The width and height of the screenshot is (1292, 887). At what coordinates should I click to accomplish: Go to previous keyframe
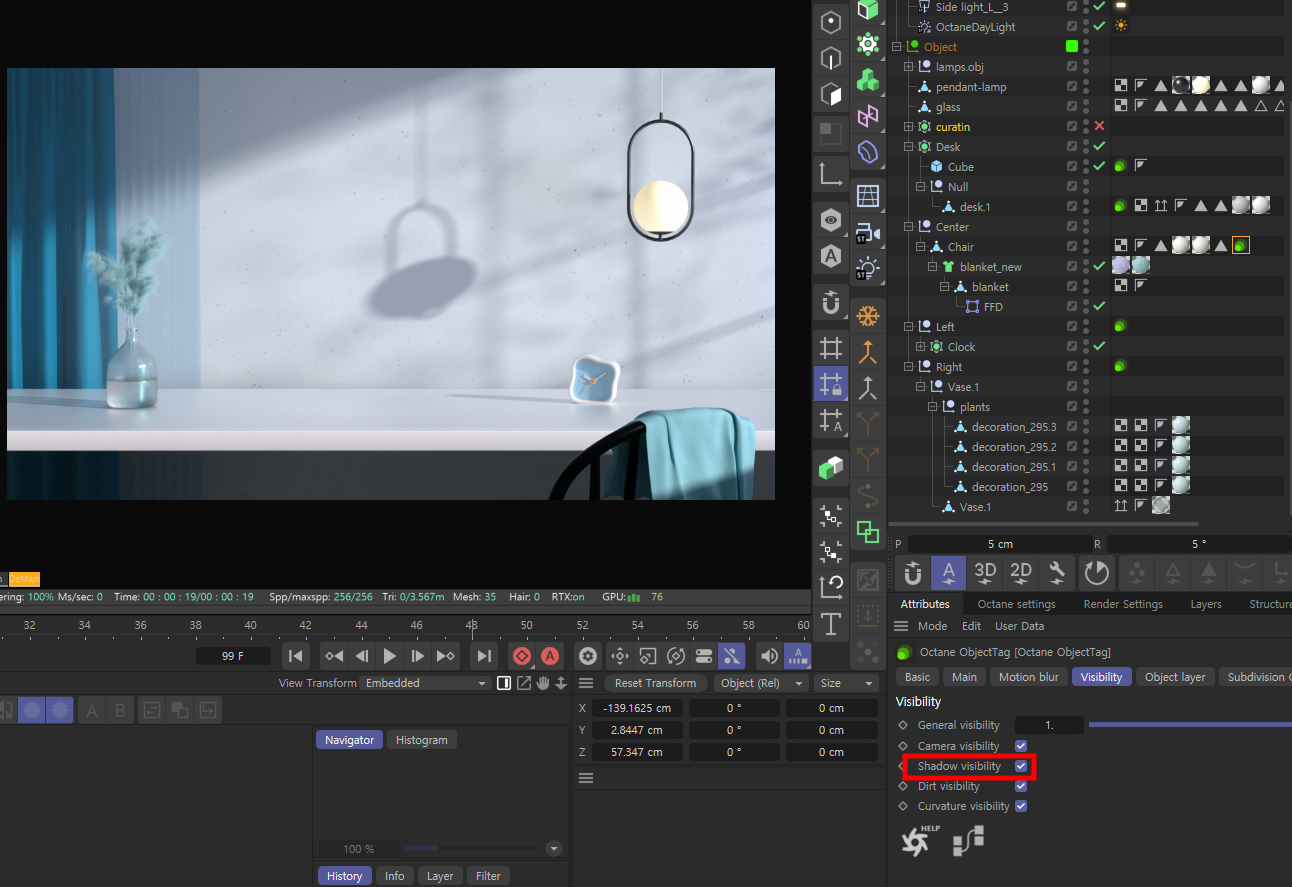coord(334,656)
